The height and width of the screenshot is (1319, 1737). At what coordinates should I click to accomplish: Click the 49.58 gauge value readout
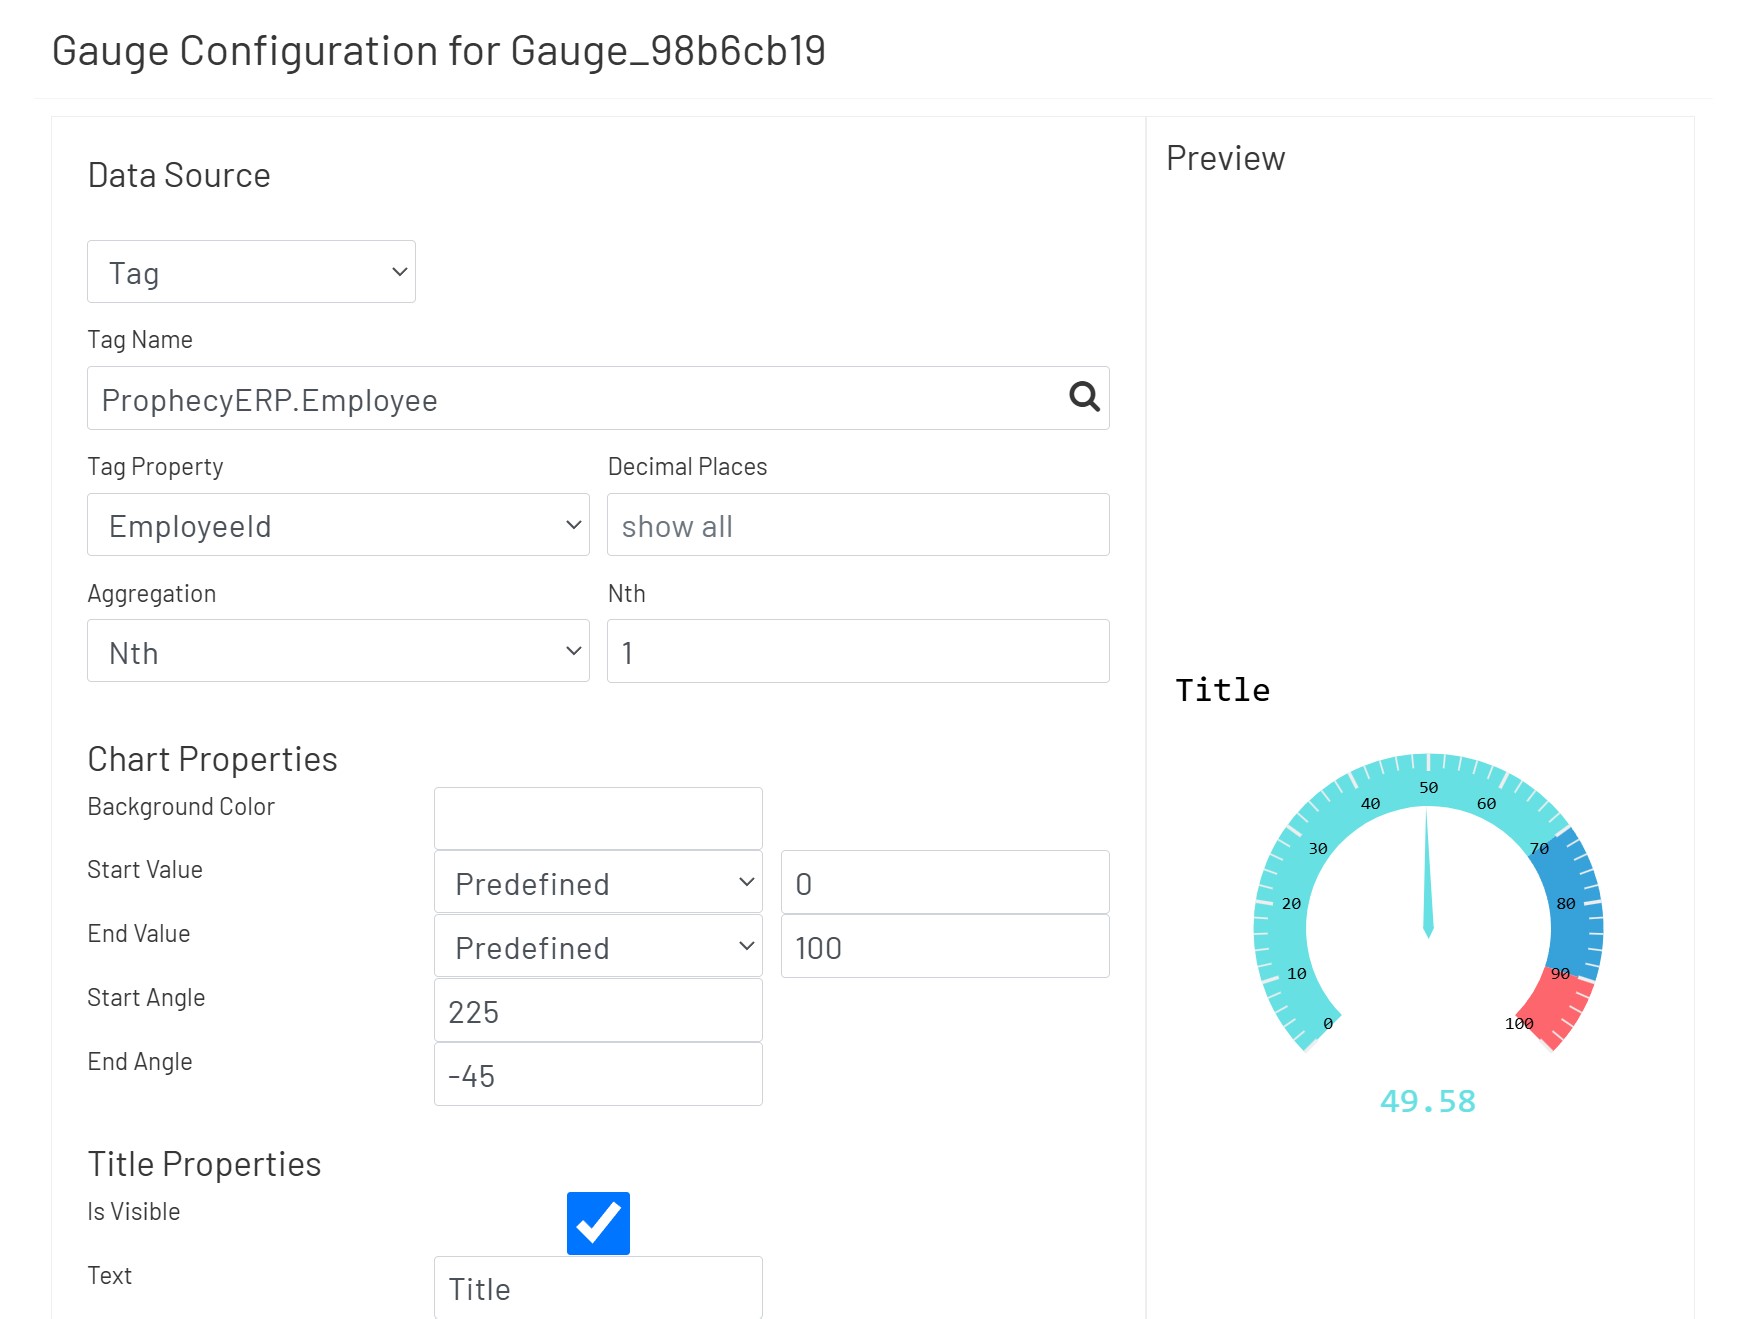(x=1427, y=1101)
